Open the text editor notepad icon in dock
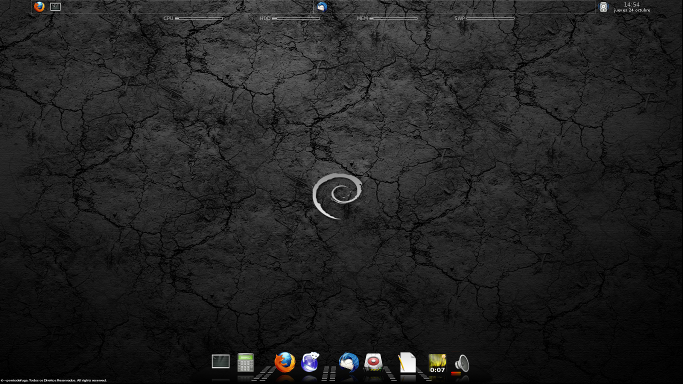This screenshot has width=683, height=384. (407, 362)
